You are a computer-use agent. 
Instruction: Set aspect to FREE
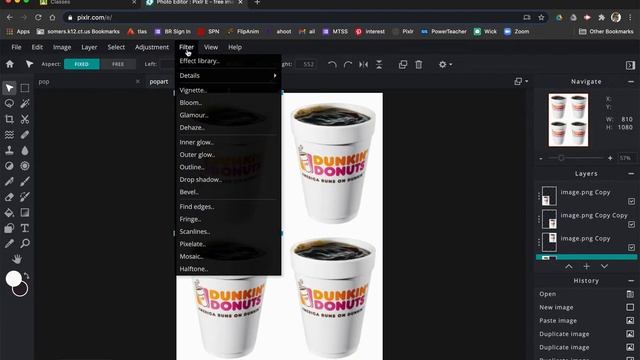click(x=118, y=64)
